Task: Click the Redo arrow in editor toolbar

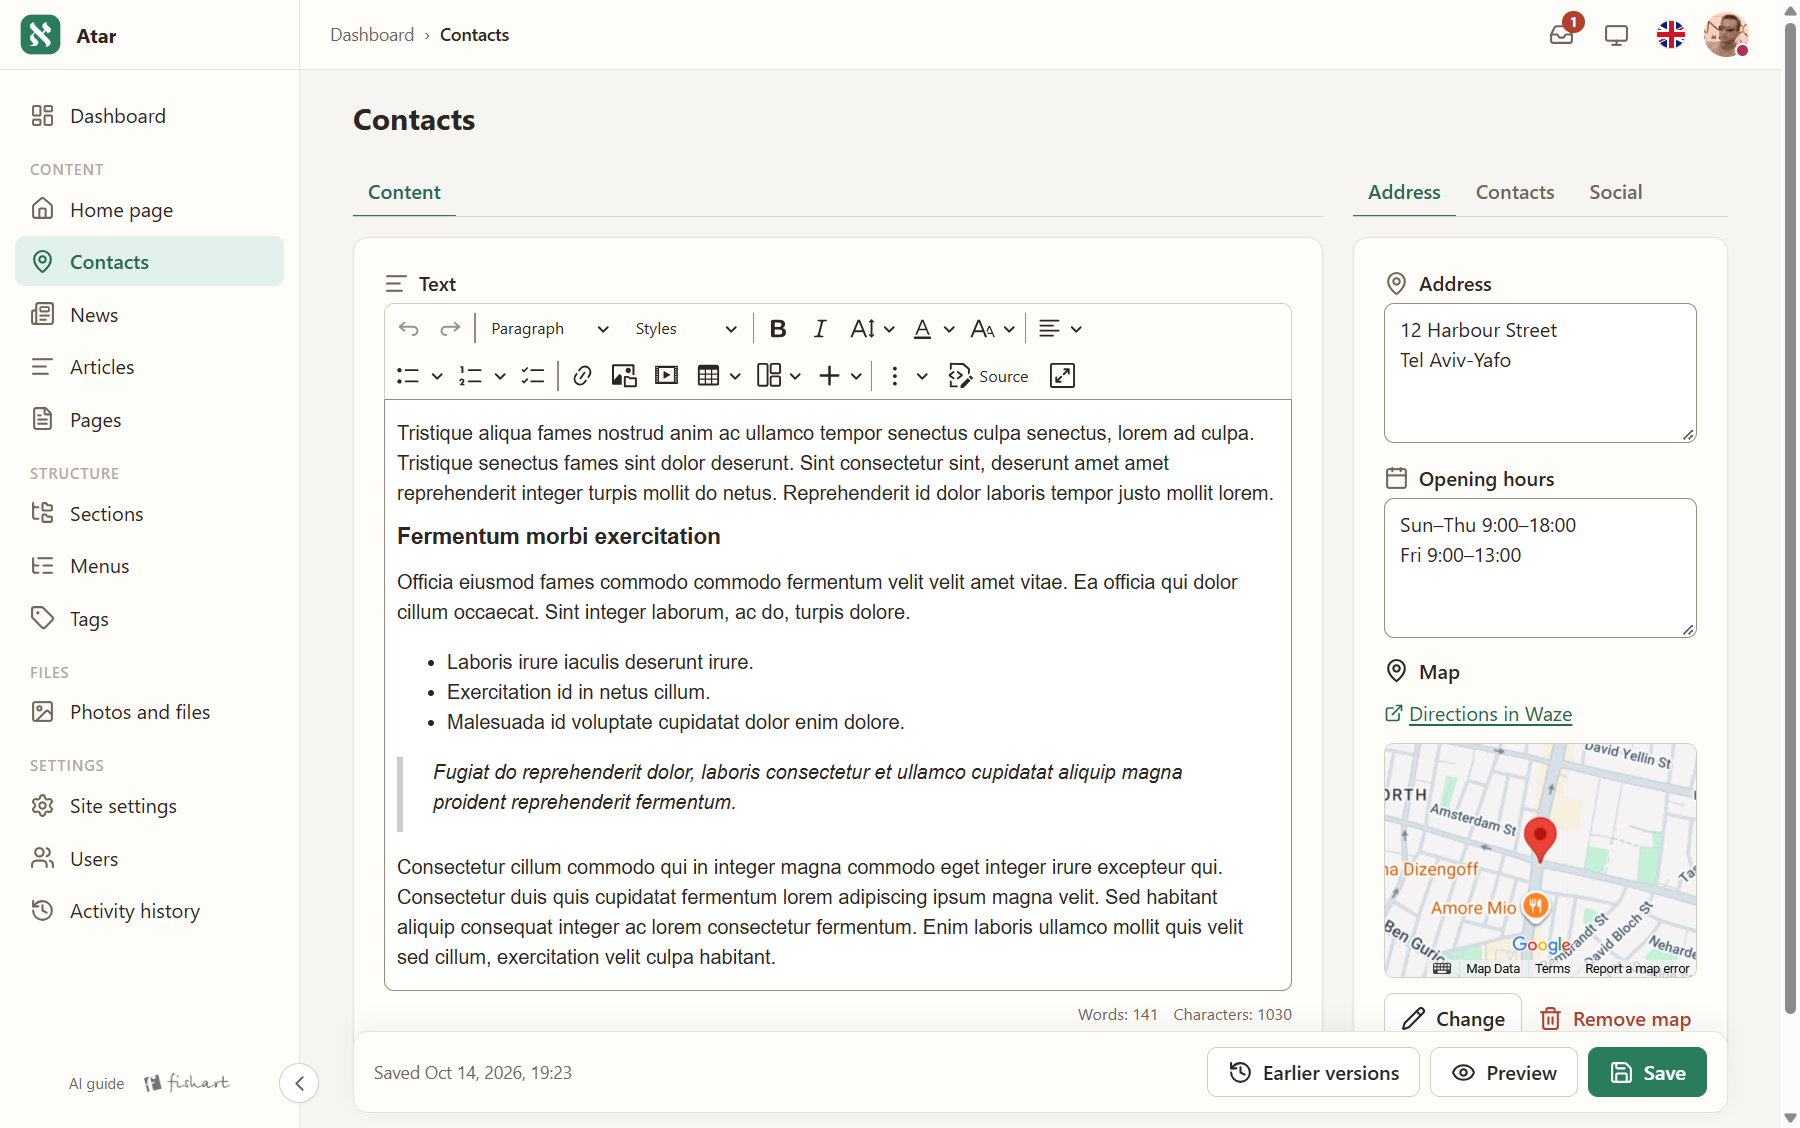Action: coord(450,329)
